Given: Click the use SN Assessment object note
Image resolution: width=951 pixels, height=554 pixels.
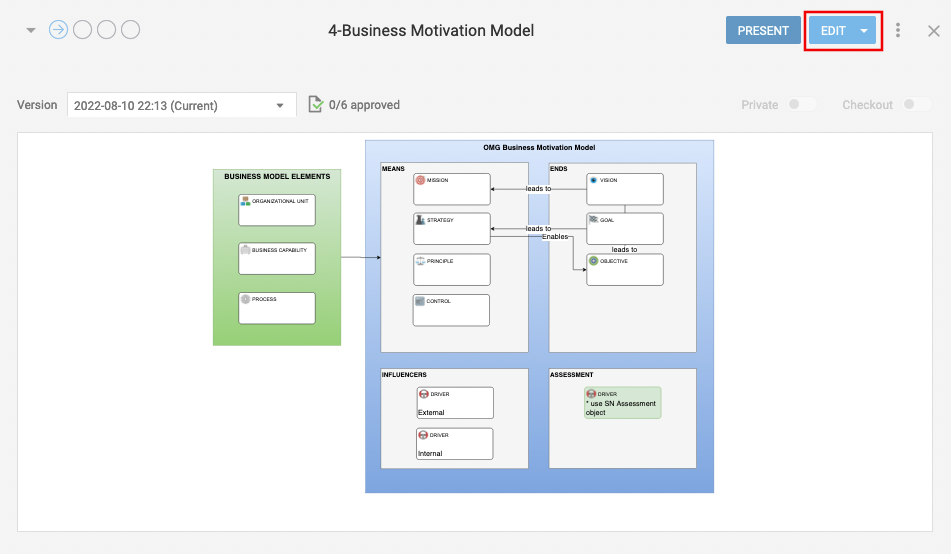Looking at the screenshot, I should pyautogui.click(x=620, y=408).
